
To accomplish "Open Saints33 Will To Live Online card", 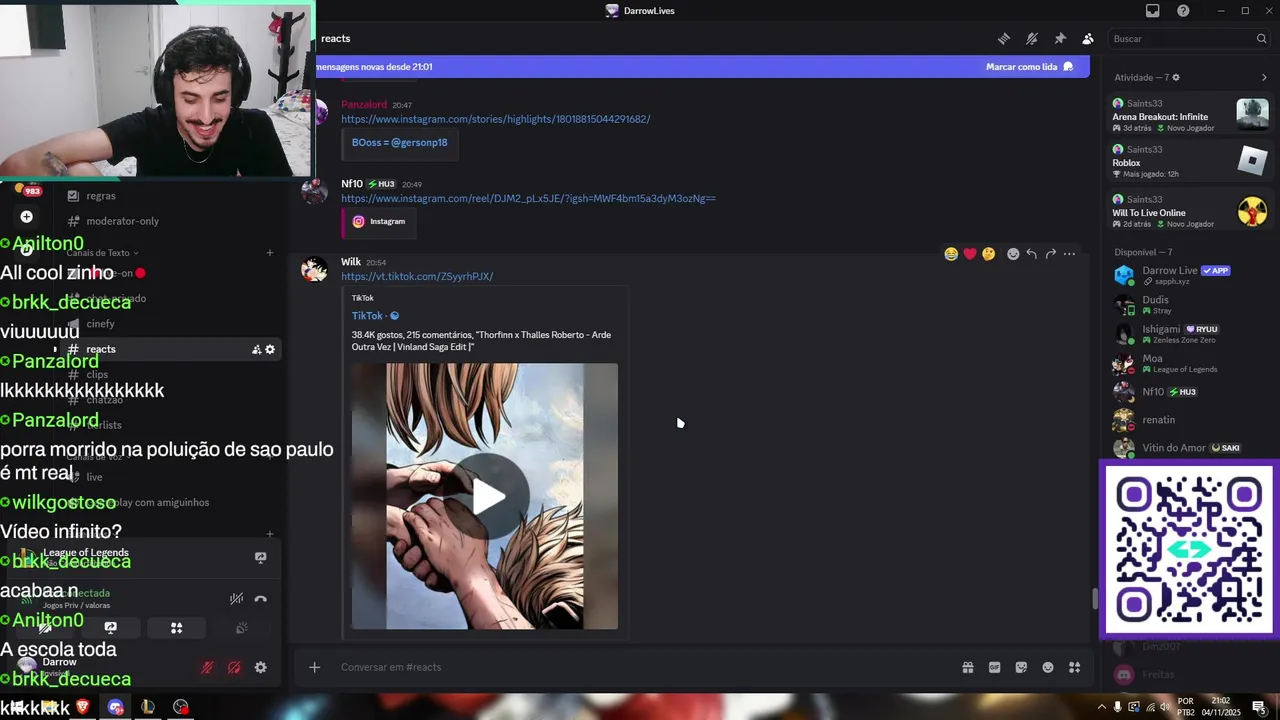I will (x=1190, y=211).
